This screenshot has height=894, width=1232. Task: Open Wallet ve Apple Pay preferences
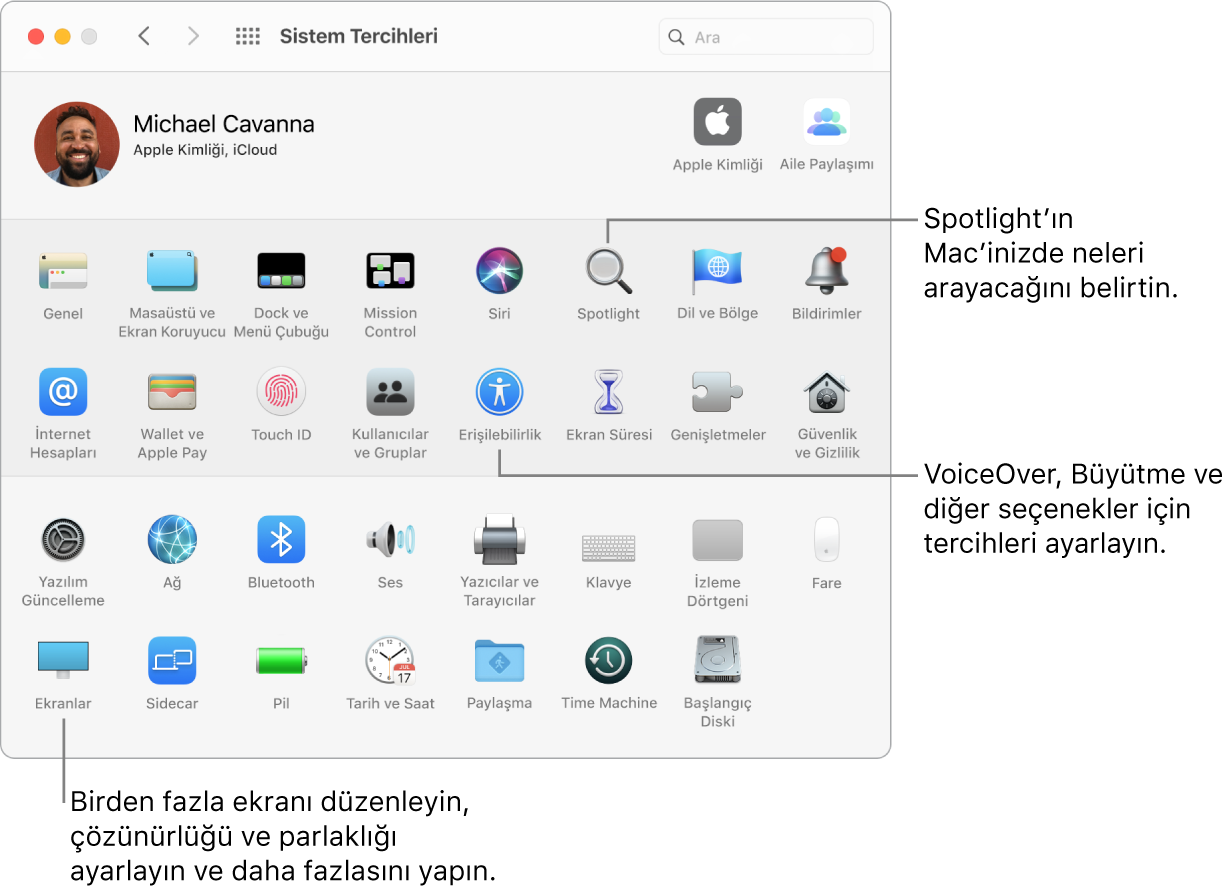coord(172,391)
